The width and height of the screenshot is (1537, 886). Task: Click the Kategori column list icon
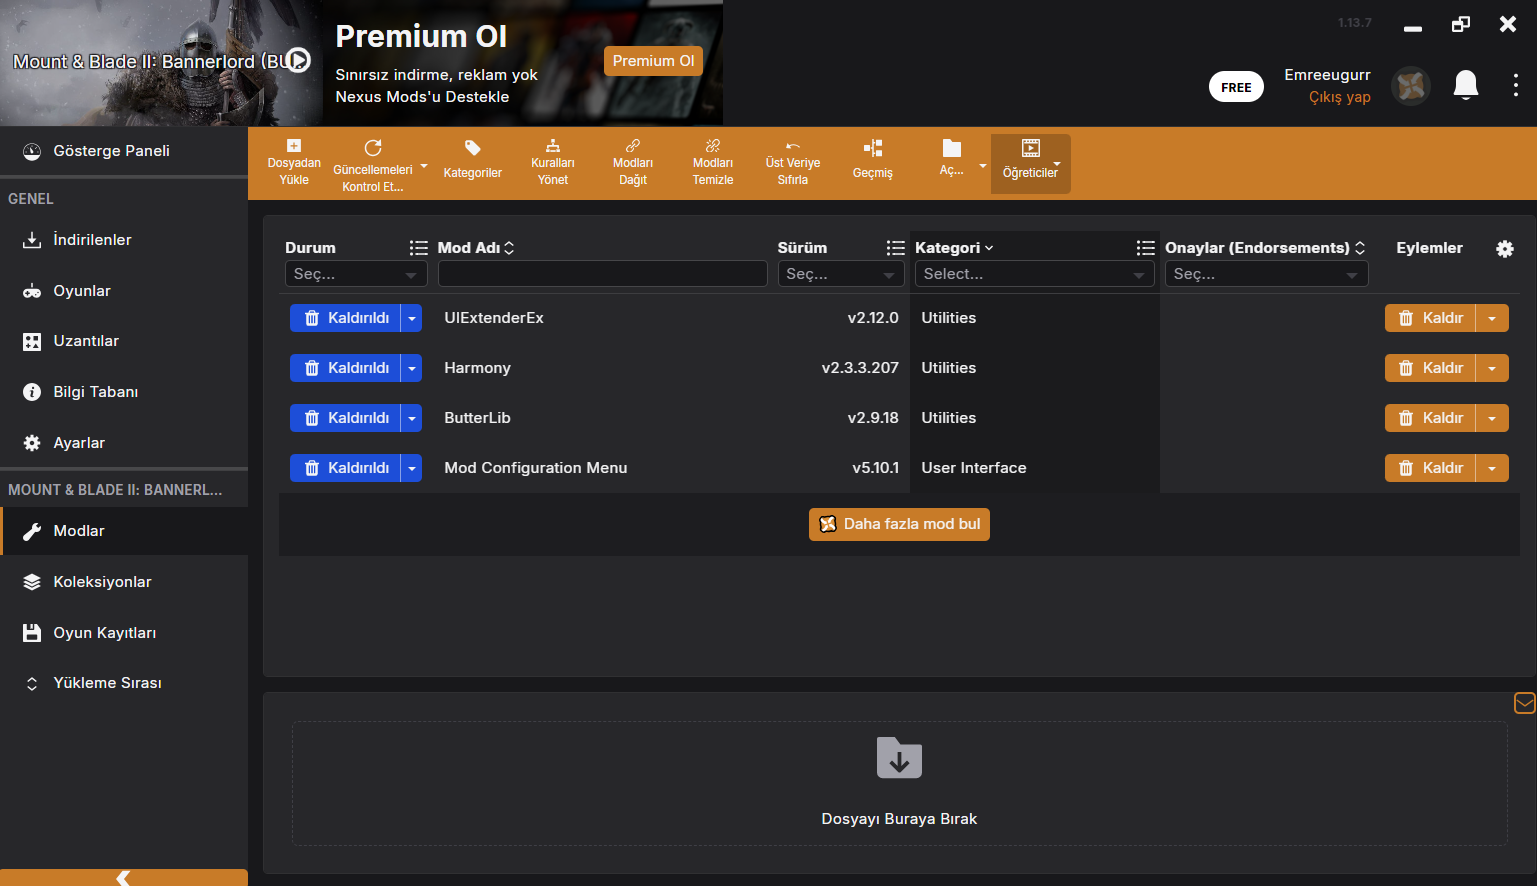(x=1145, y=248)
